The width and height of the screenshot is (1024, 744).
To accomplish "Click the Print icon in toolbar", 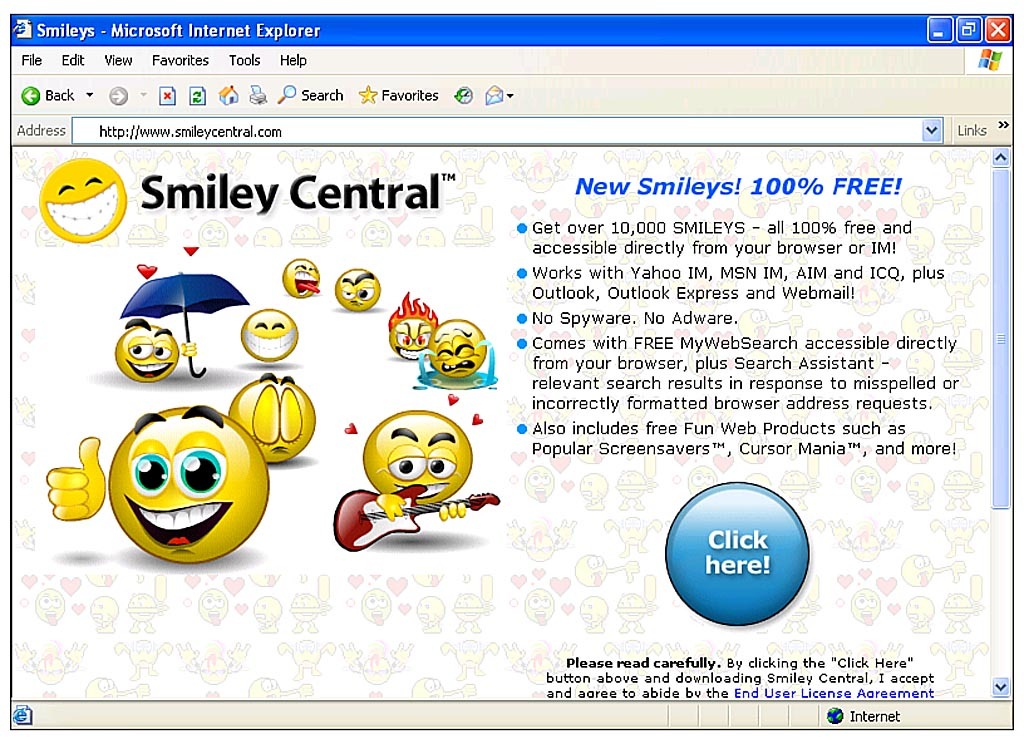I will pos(259,95).
